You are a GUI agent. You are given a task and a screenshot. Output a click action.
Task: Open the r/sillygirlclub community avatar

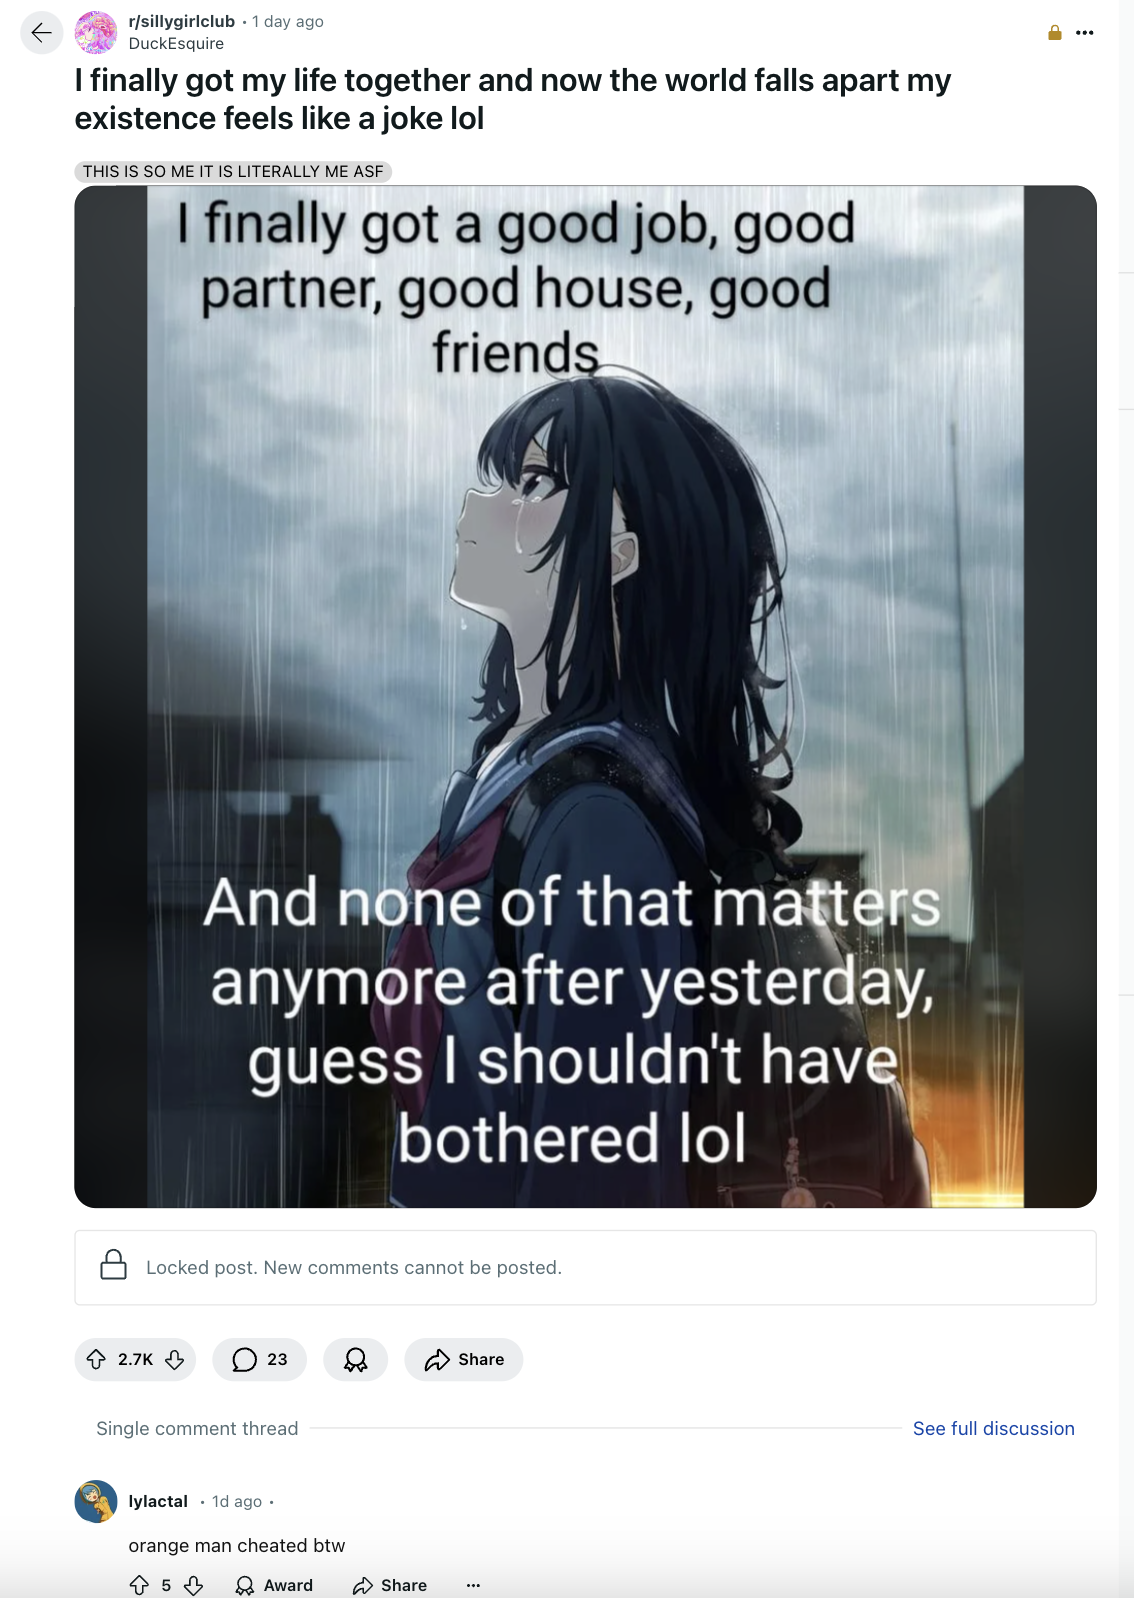96,33
